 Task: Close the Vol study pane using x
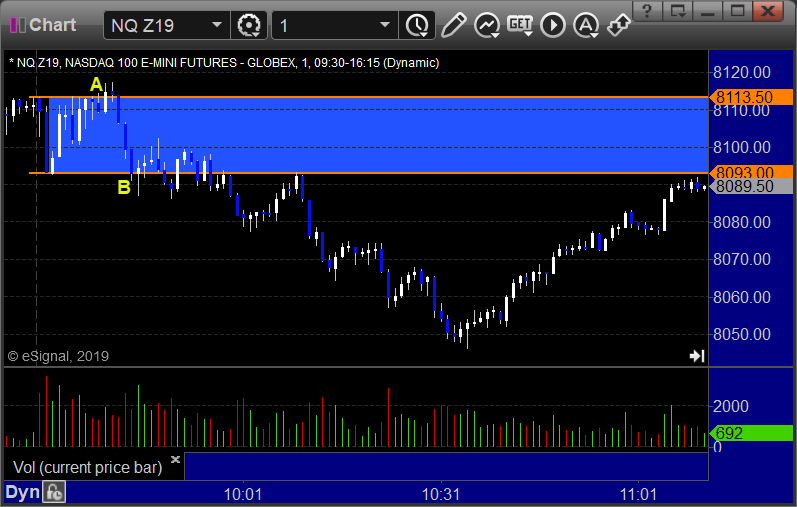[175, 460]
